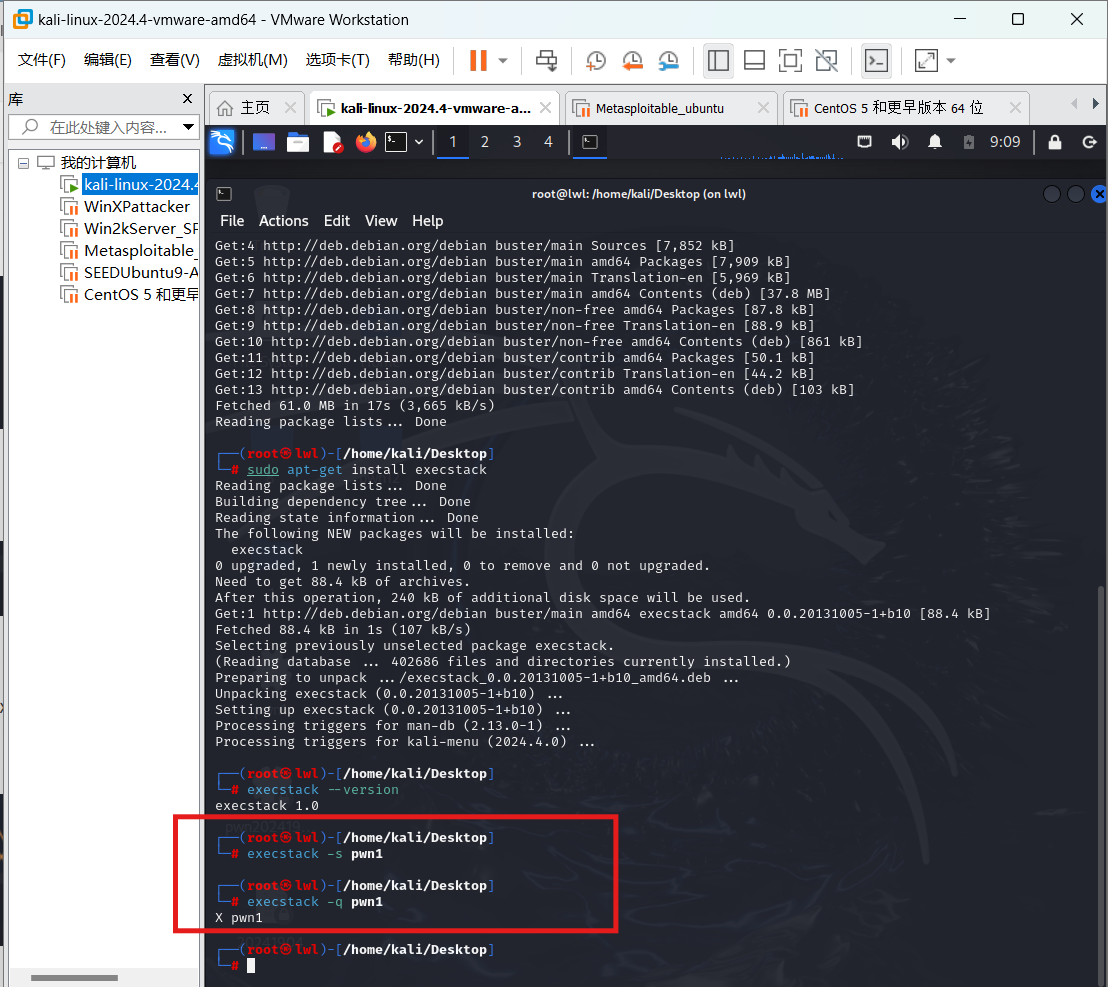Collapse the 我的计算机 tree node

(23, 163)
